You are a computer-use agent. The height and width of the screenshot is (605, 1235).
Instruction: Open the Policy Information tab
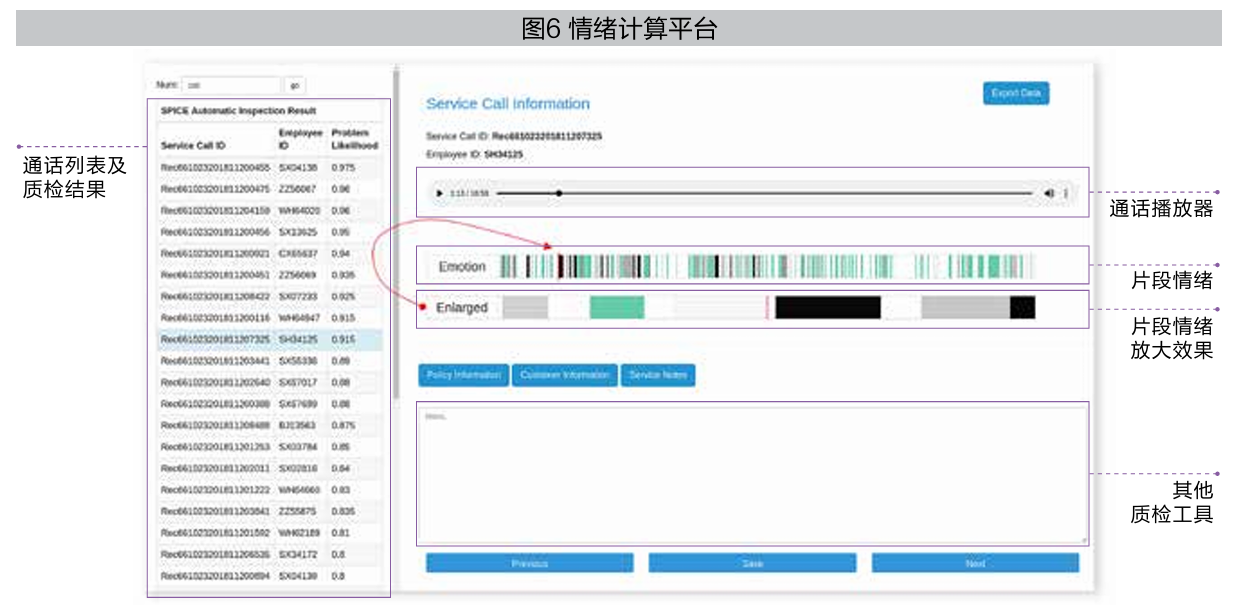click(x=464, y=375)
